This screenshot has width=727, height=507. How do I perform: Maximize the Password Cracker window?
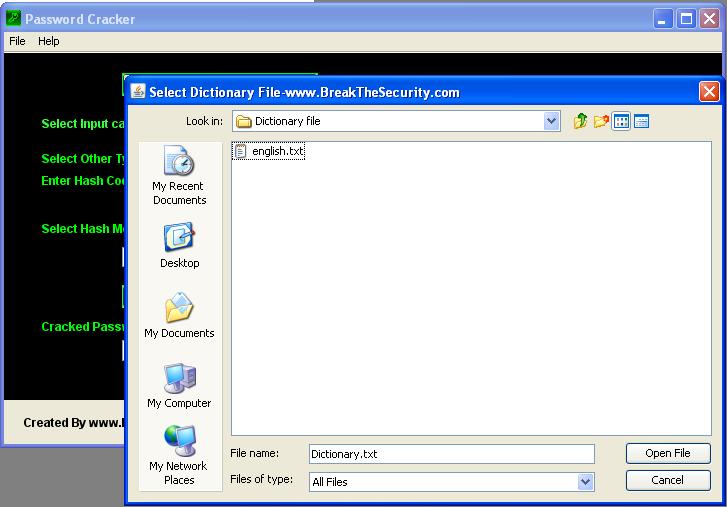tap(686, 19)
